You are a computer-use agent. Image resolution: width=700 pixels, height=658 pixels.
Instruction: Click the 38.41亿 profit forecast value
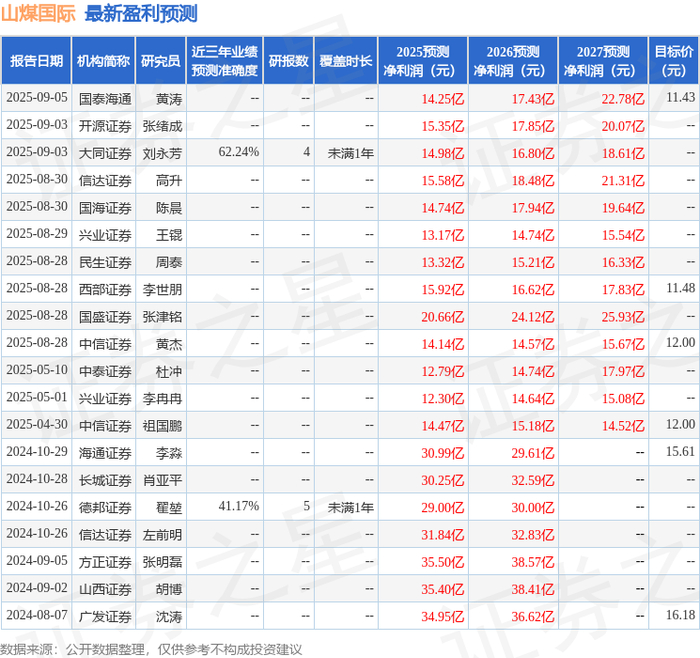pyautogui.click(x=533, y=589)
